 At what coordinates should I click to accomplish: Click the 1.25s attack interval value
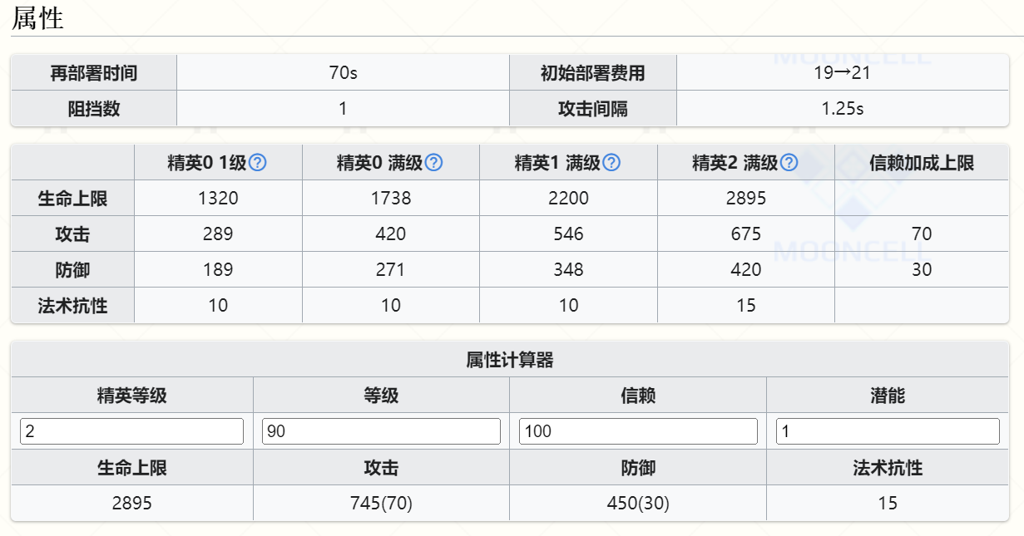pos(842,109)
